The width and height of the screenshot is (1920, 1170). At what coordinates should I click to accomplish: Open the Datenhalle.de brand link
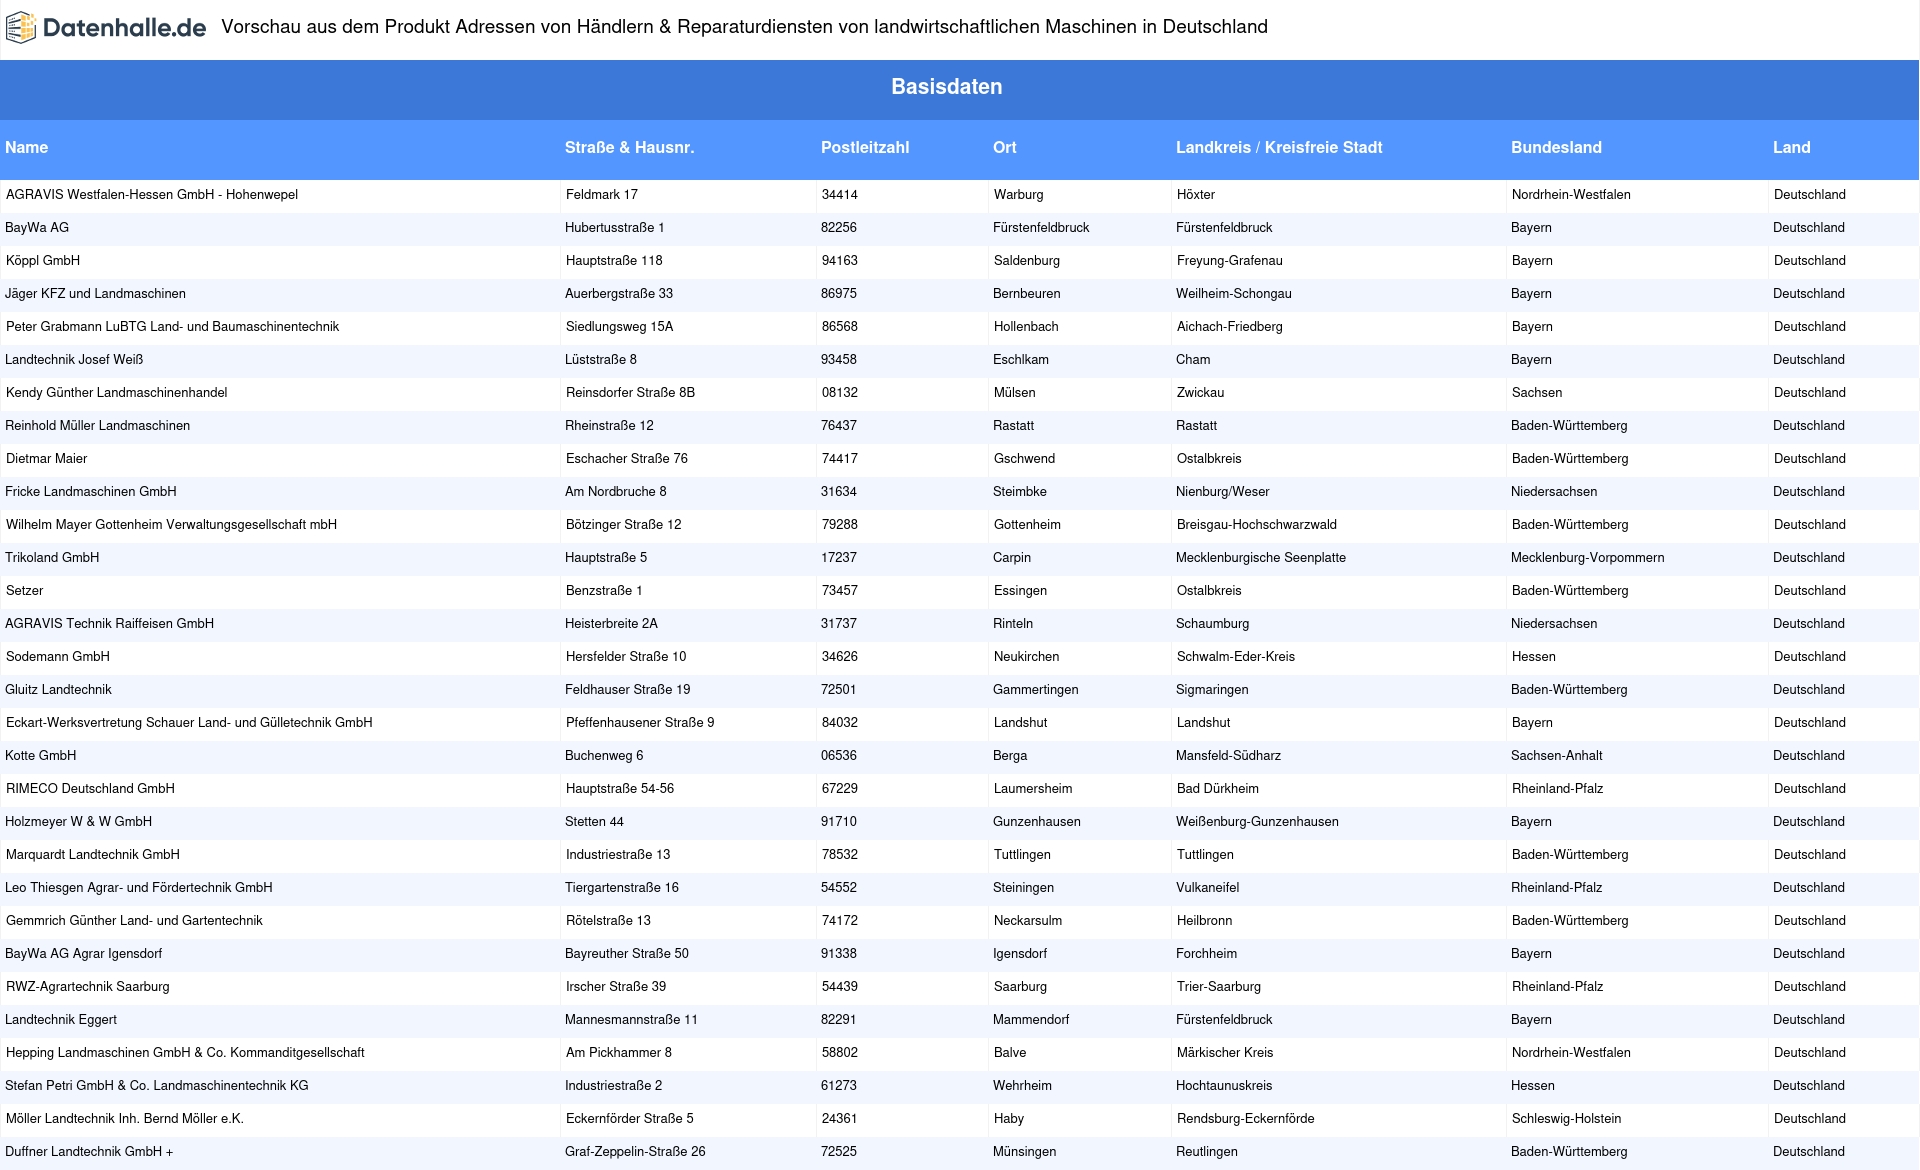tap(106, 28)
